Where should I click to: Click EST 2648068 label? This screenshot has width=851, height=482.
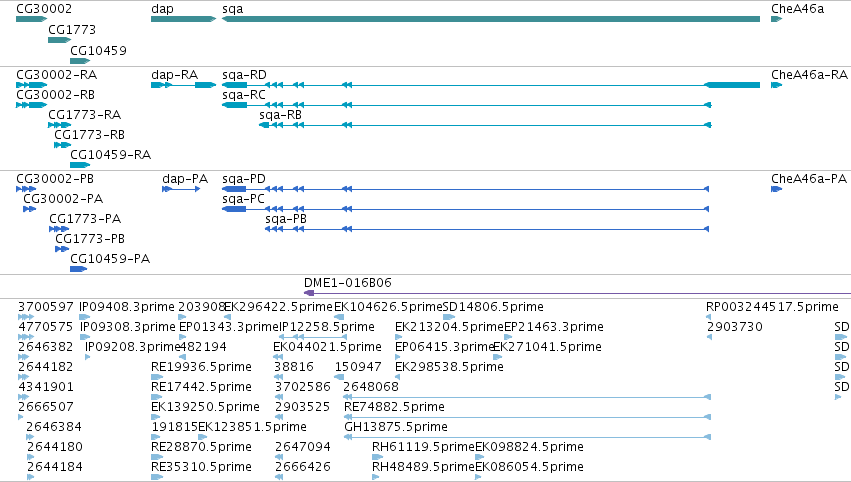(371, 387)
